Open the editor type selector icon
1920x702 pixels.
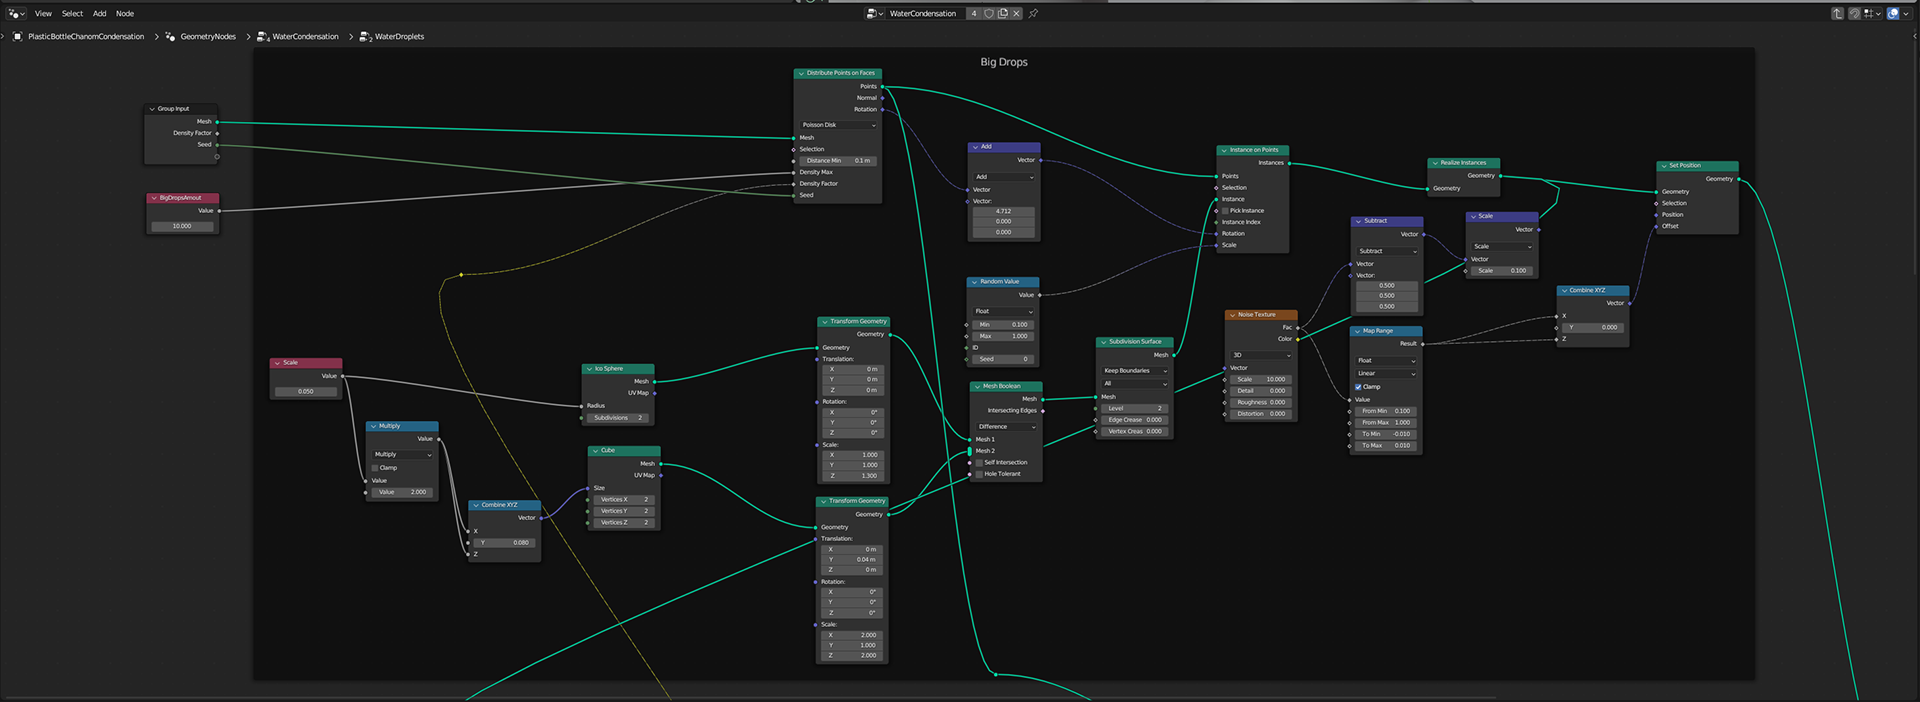(x=15, y=14)
